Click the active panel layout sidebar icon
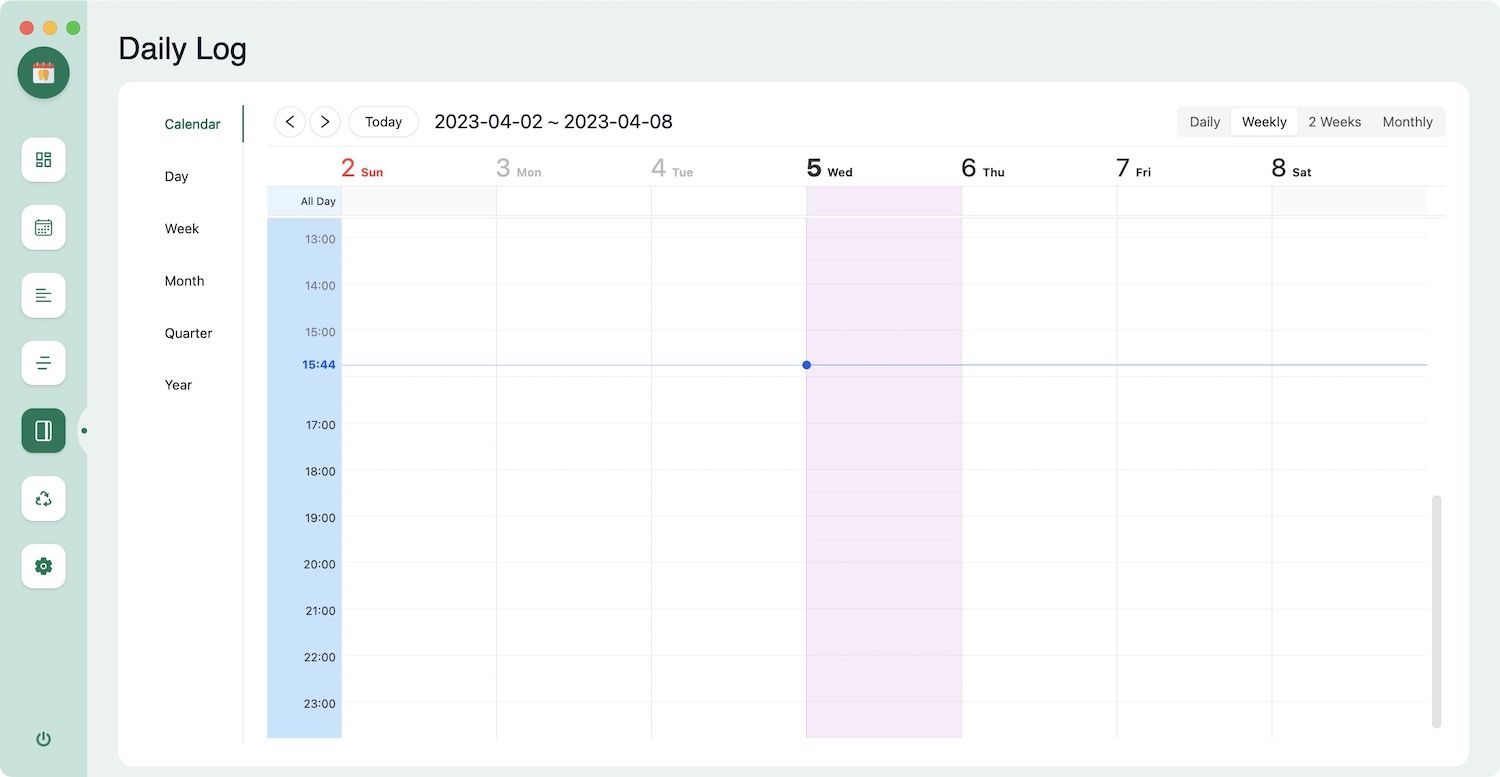Screen dimensions: 1500x777 tap(43, 431)
